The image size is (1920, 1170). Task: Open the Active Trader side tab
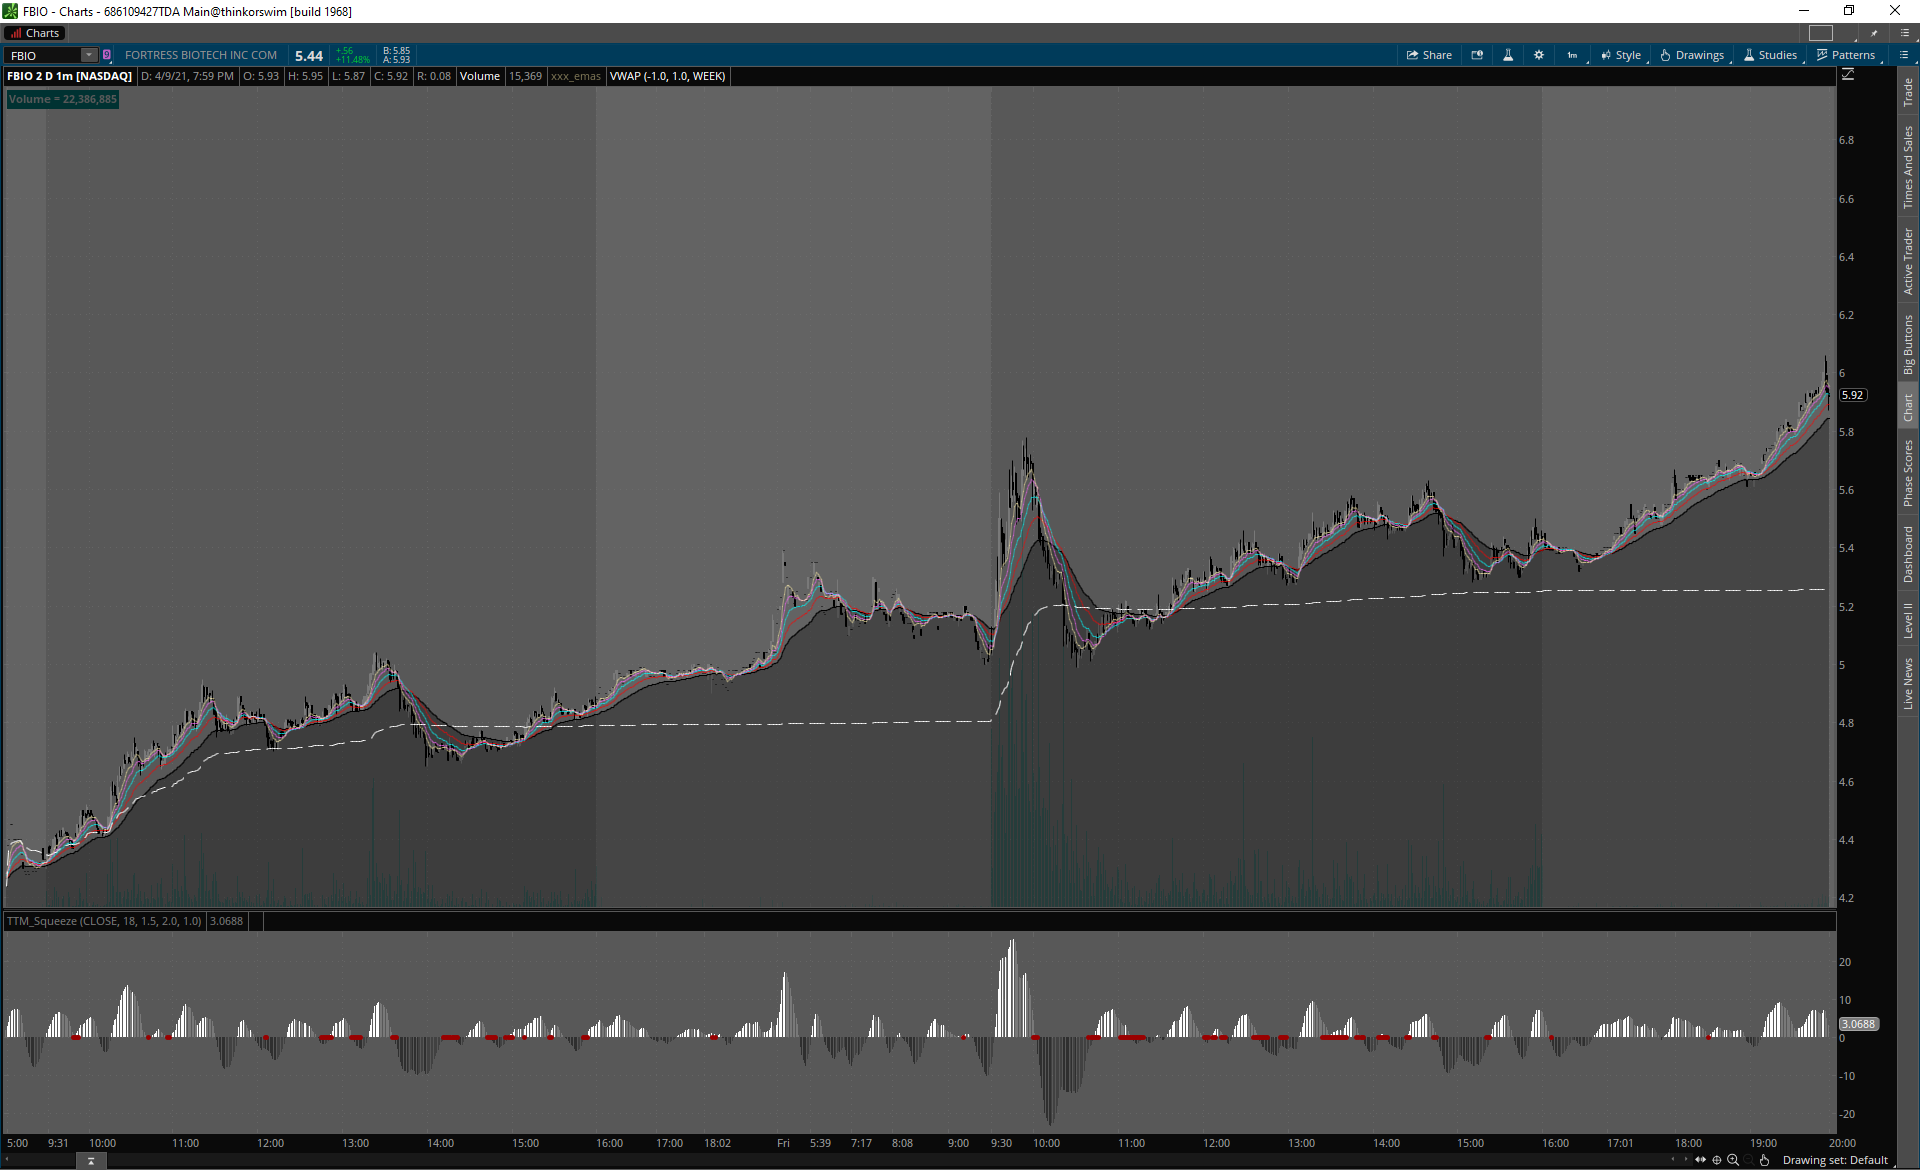click(x=1908, y=261)
